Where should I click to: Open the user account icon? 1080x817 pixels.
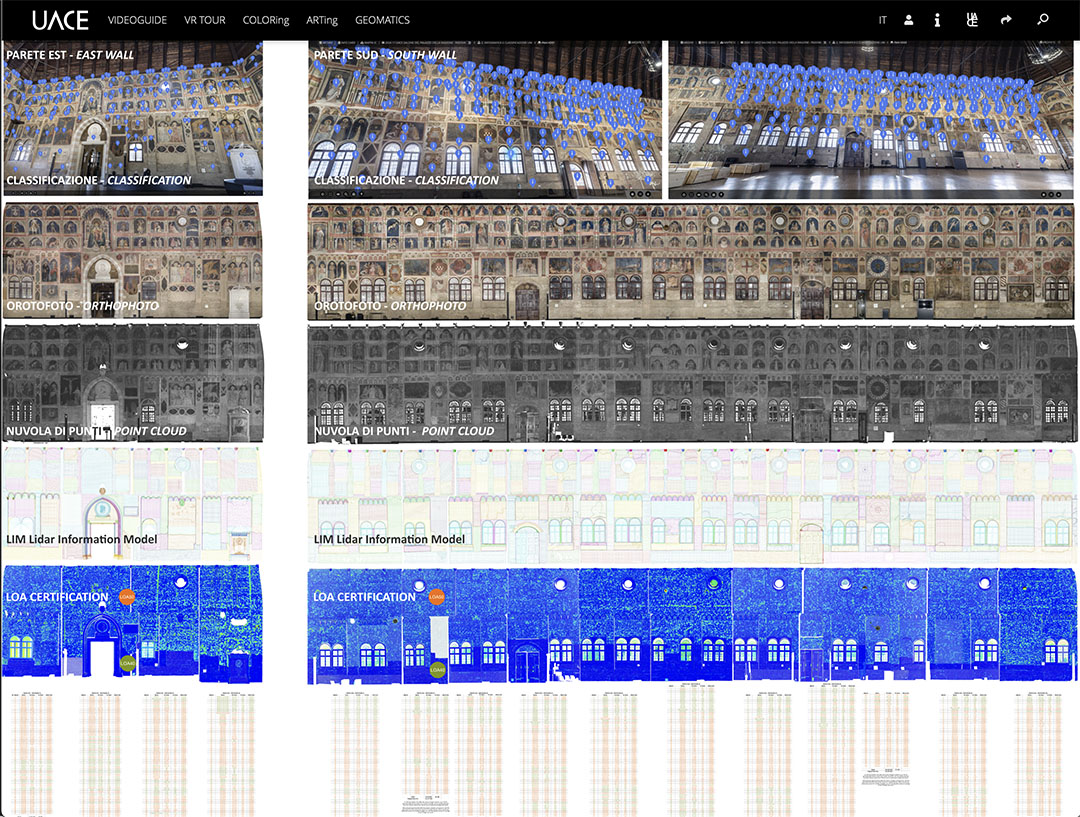(909, 20)
